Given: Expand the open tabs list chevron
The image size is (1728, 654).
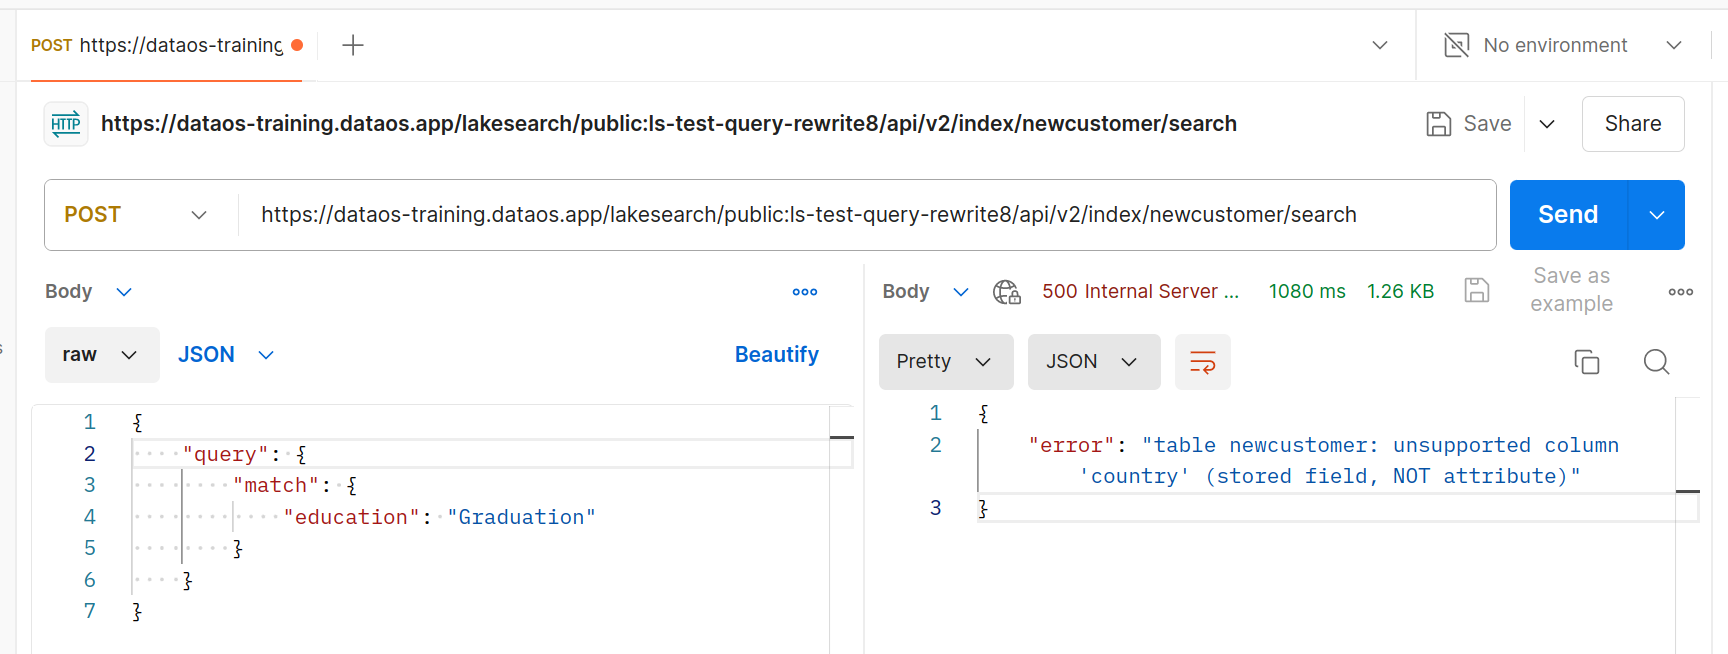Looking at the screenshot, I should tap(1380, 45).
